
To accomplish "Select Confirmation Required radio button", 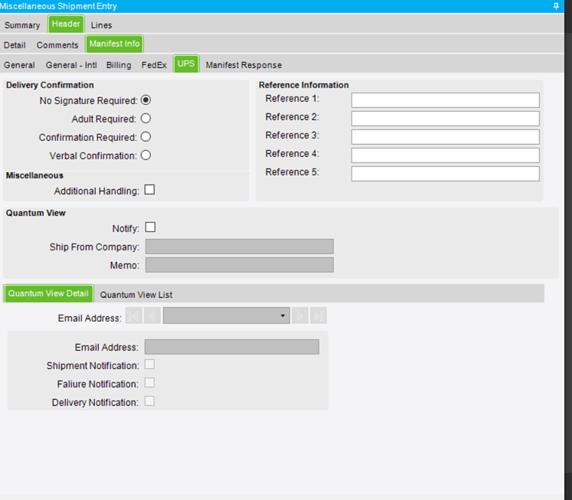I will [146, 137].
